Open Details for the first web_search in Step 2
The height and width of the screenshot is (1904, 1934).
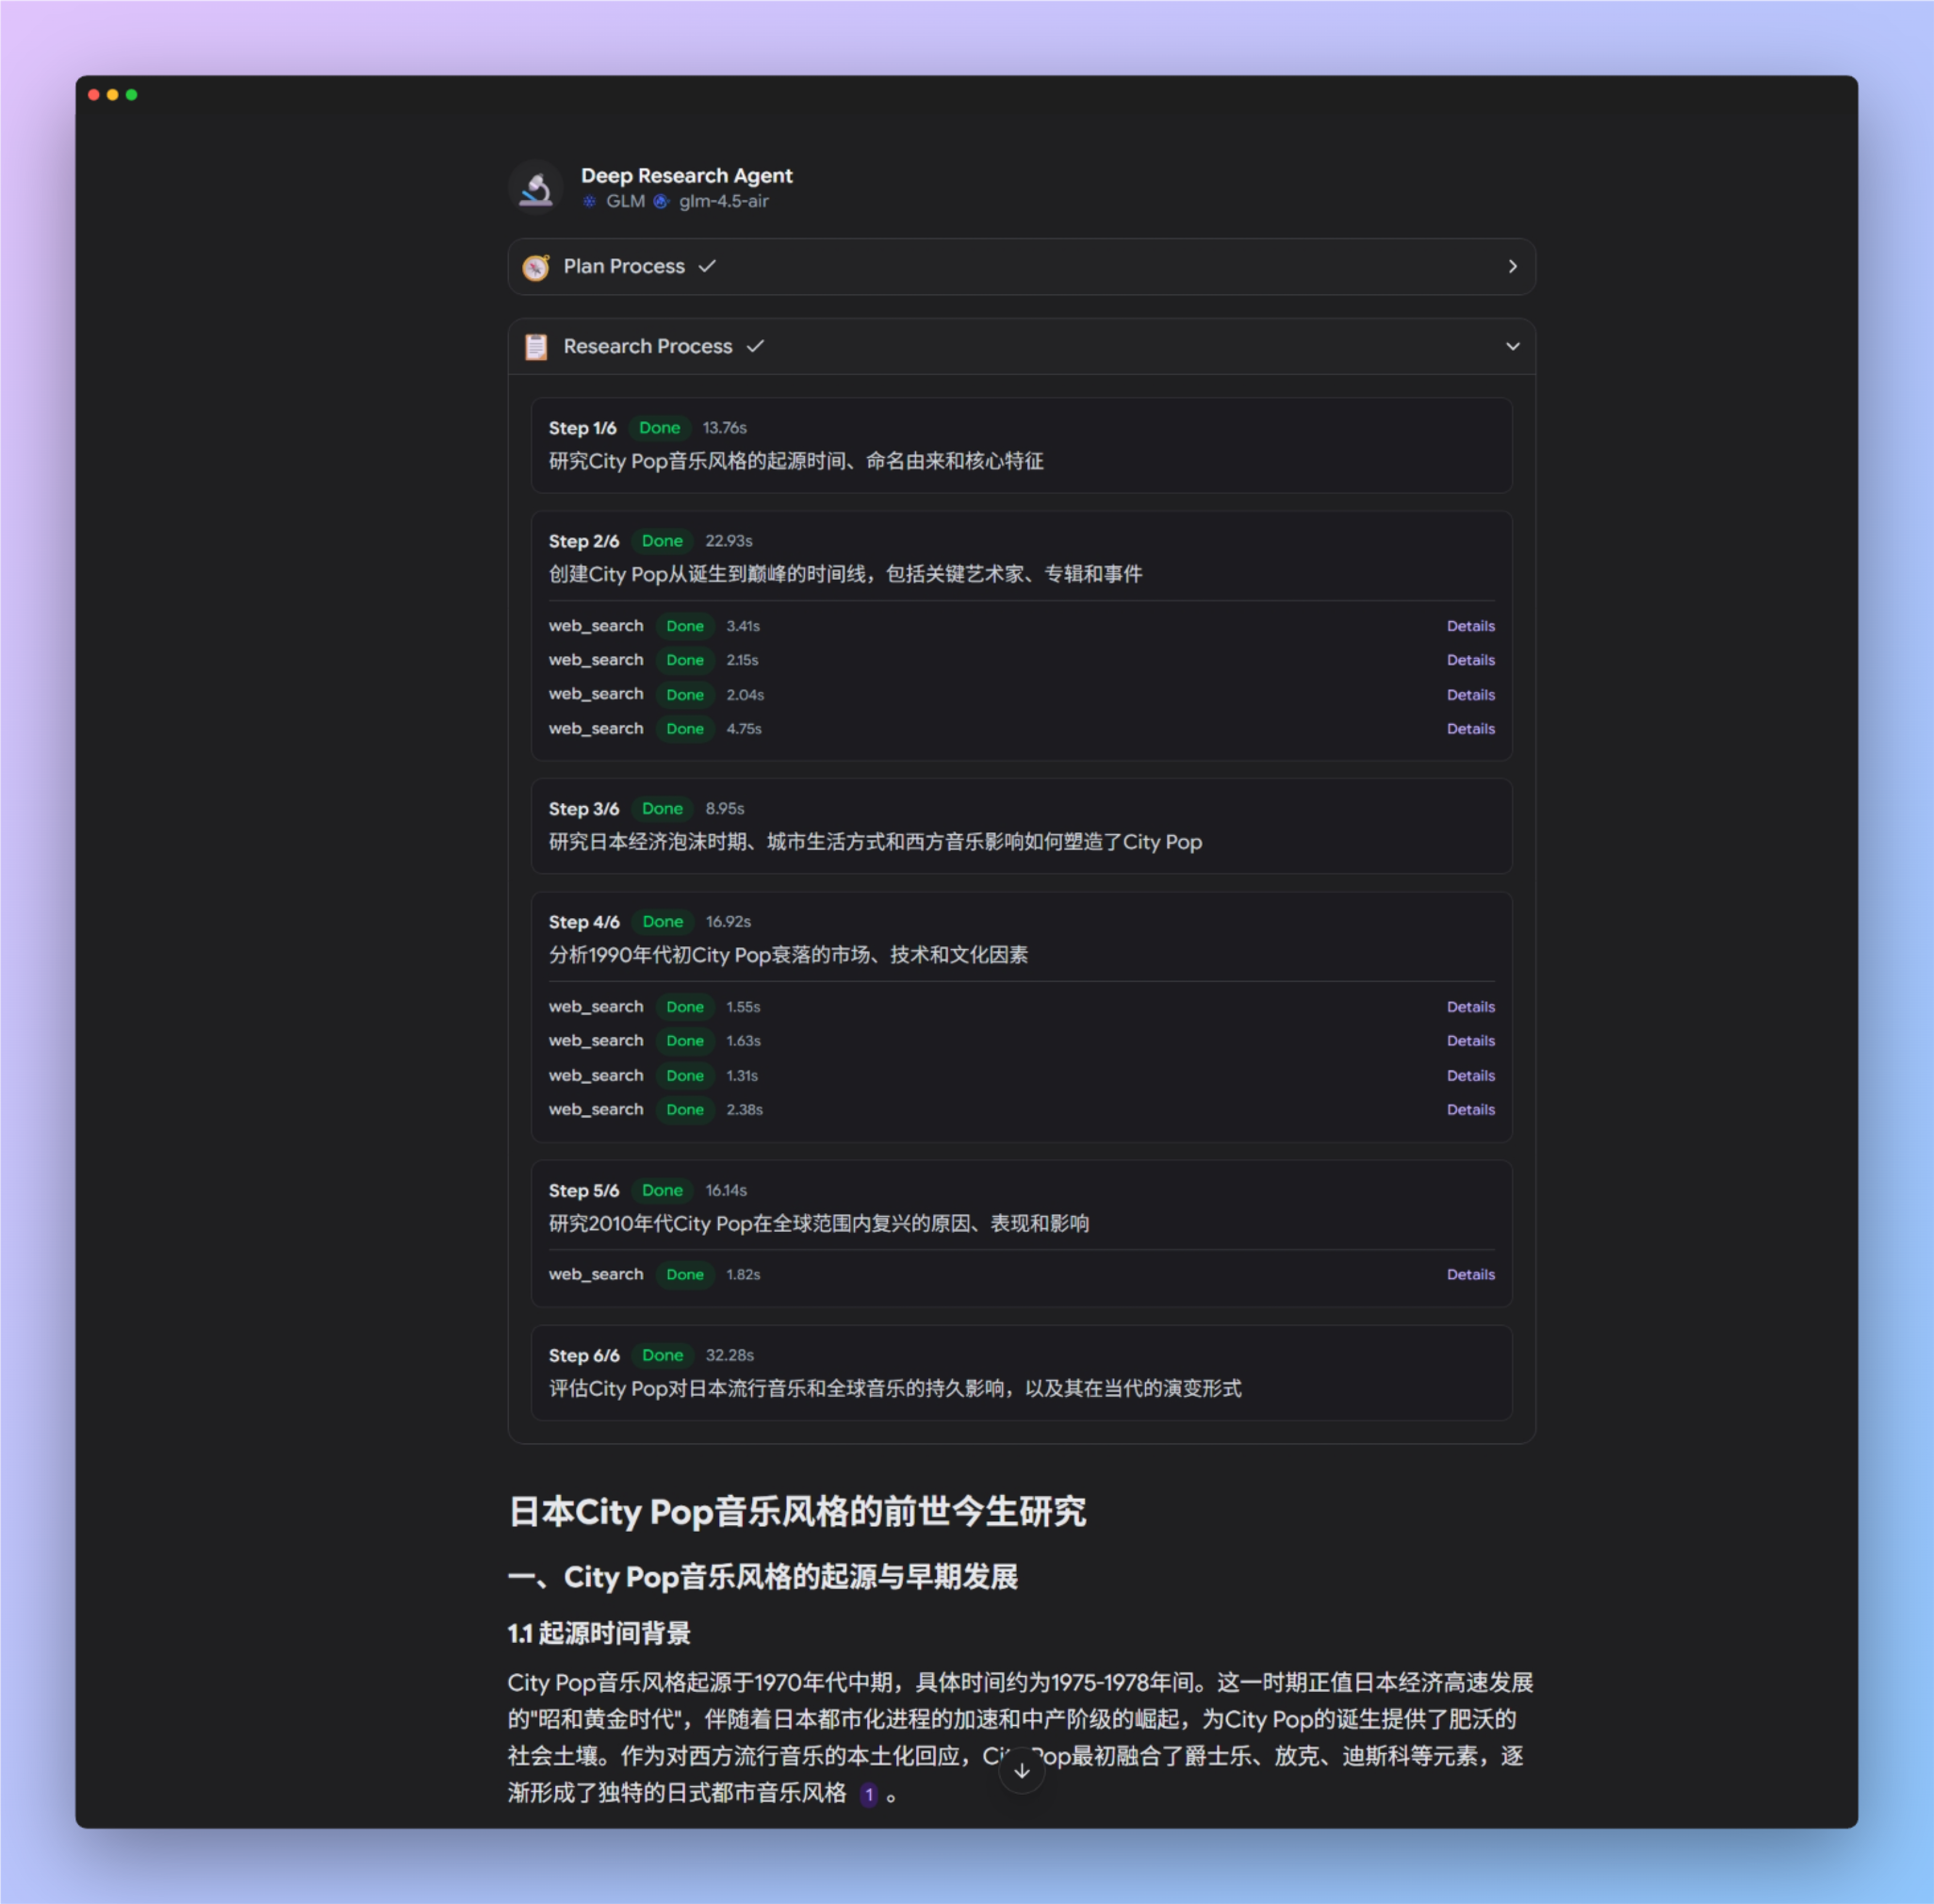[x=1470, y=626]
